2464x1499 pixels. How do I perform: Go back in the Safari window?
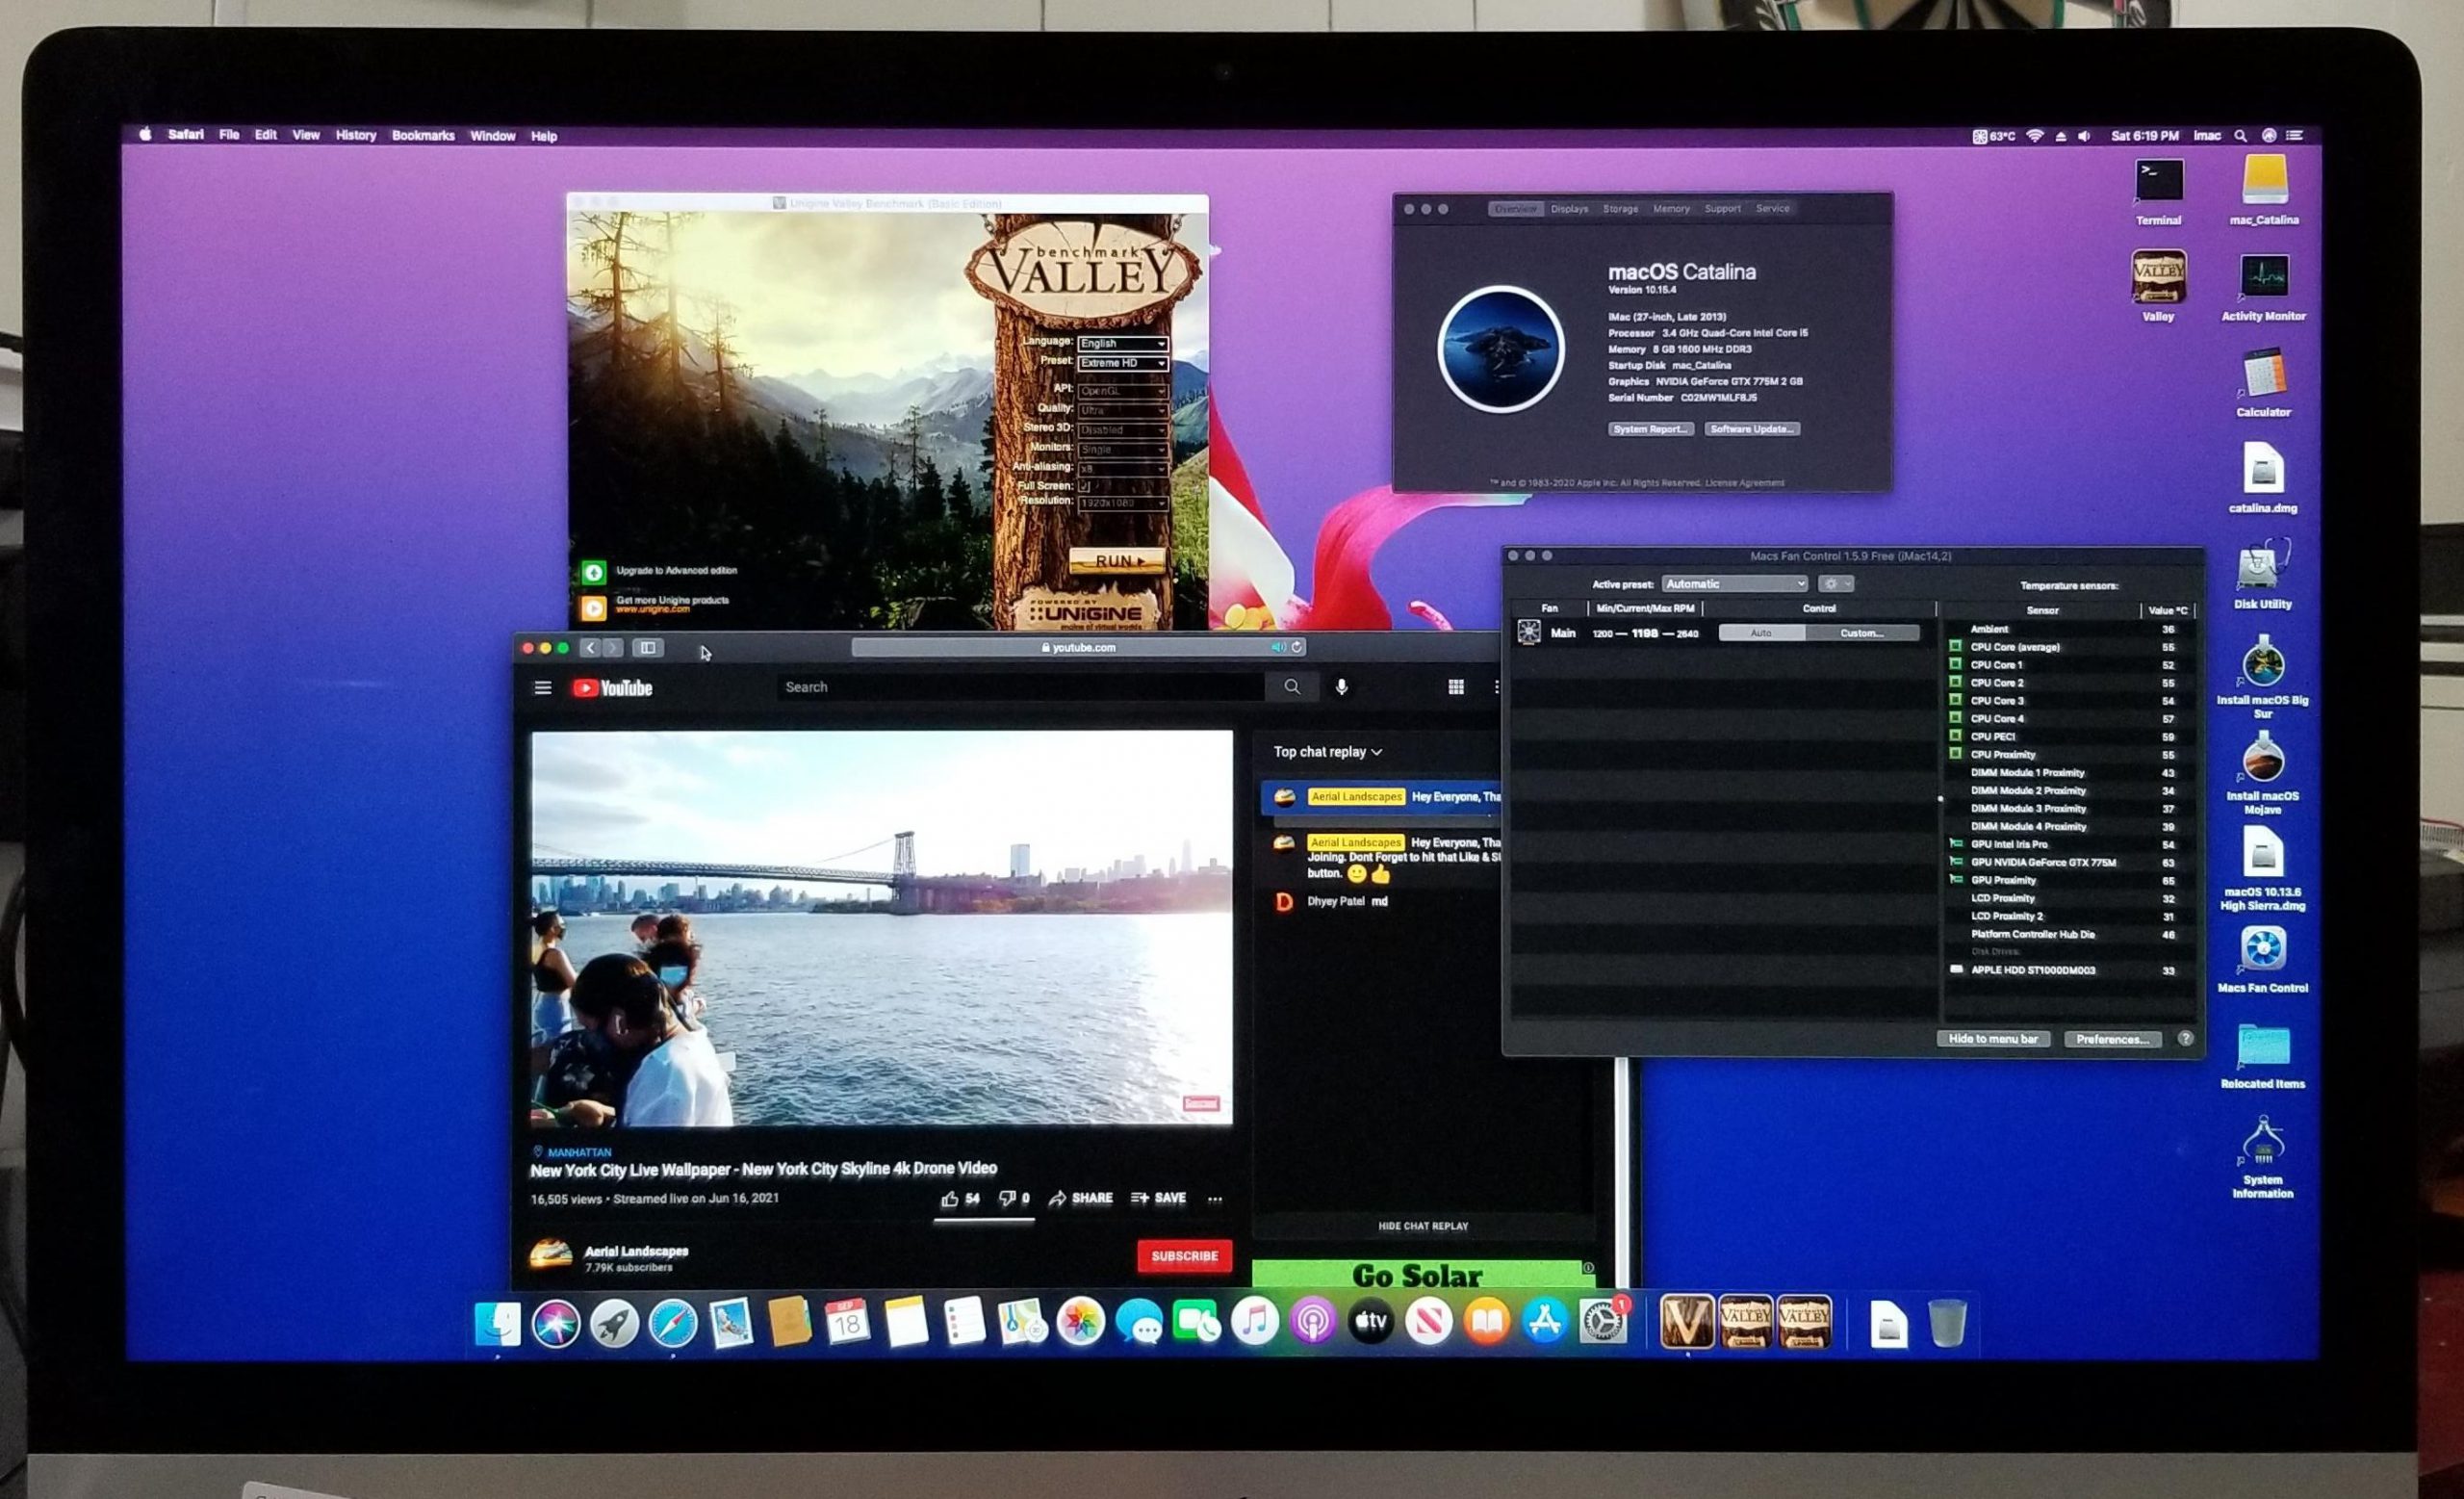[590, 648]
